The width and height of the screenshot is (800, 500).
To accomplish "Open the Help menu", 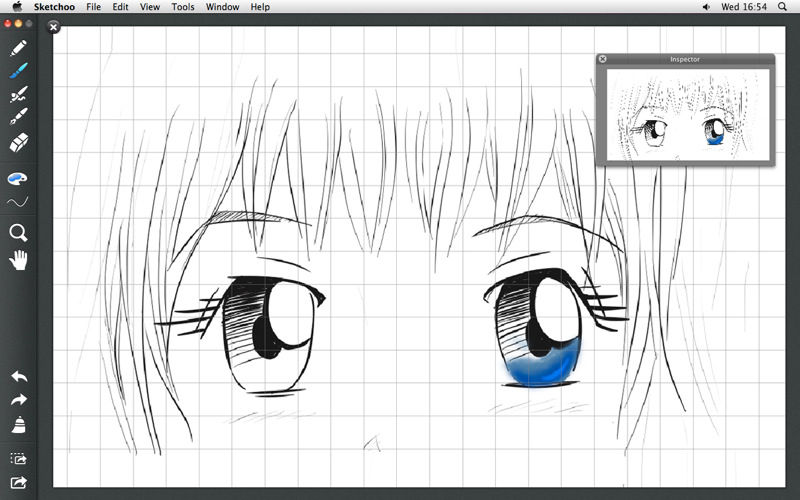I will [x=260, y=7].
